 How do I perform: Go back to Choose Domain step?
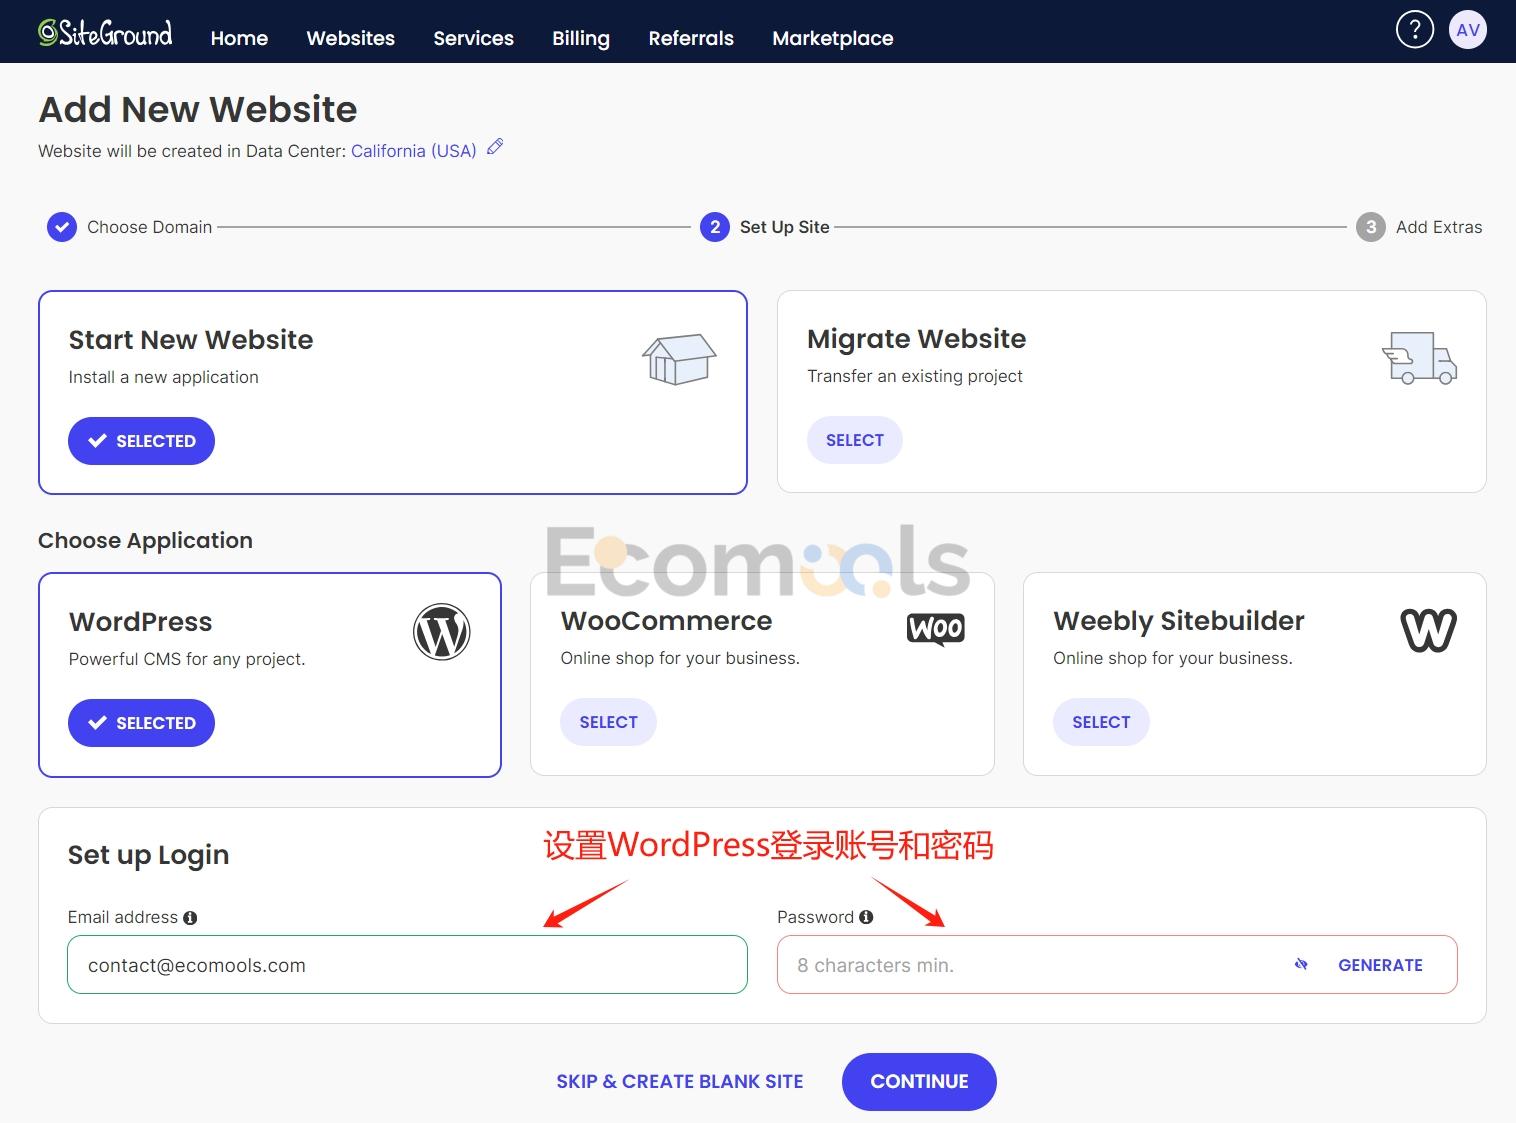(x=62, y=227)
